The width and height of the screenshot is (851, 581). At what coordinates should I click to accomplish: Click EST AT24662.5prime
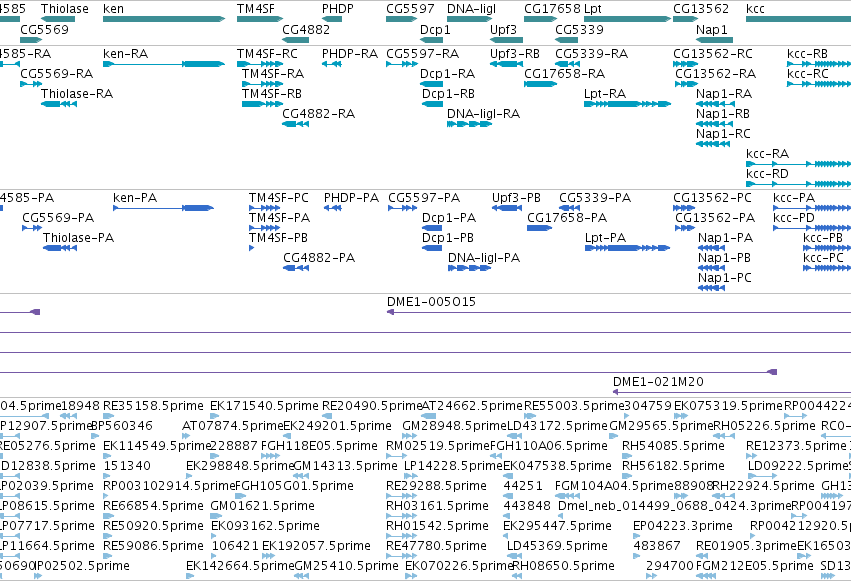472,406
